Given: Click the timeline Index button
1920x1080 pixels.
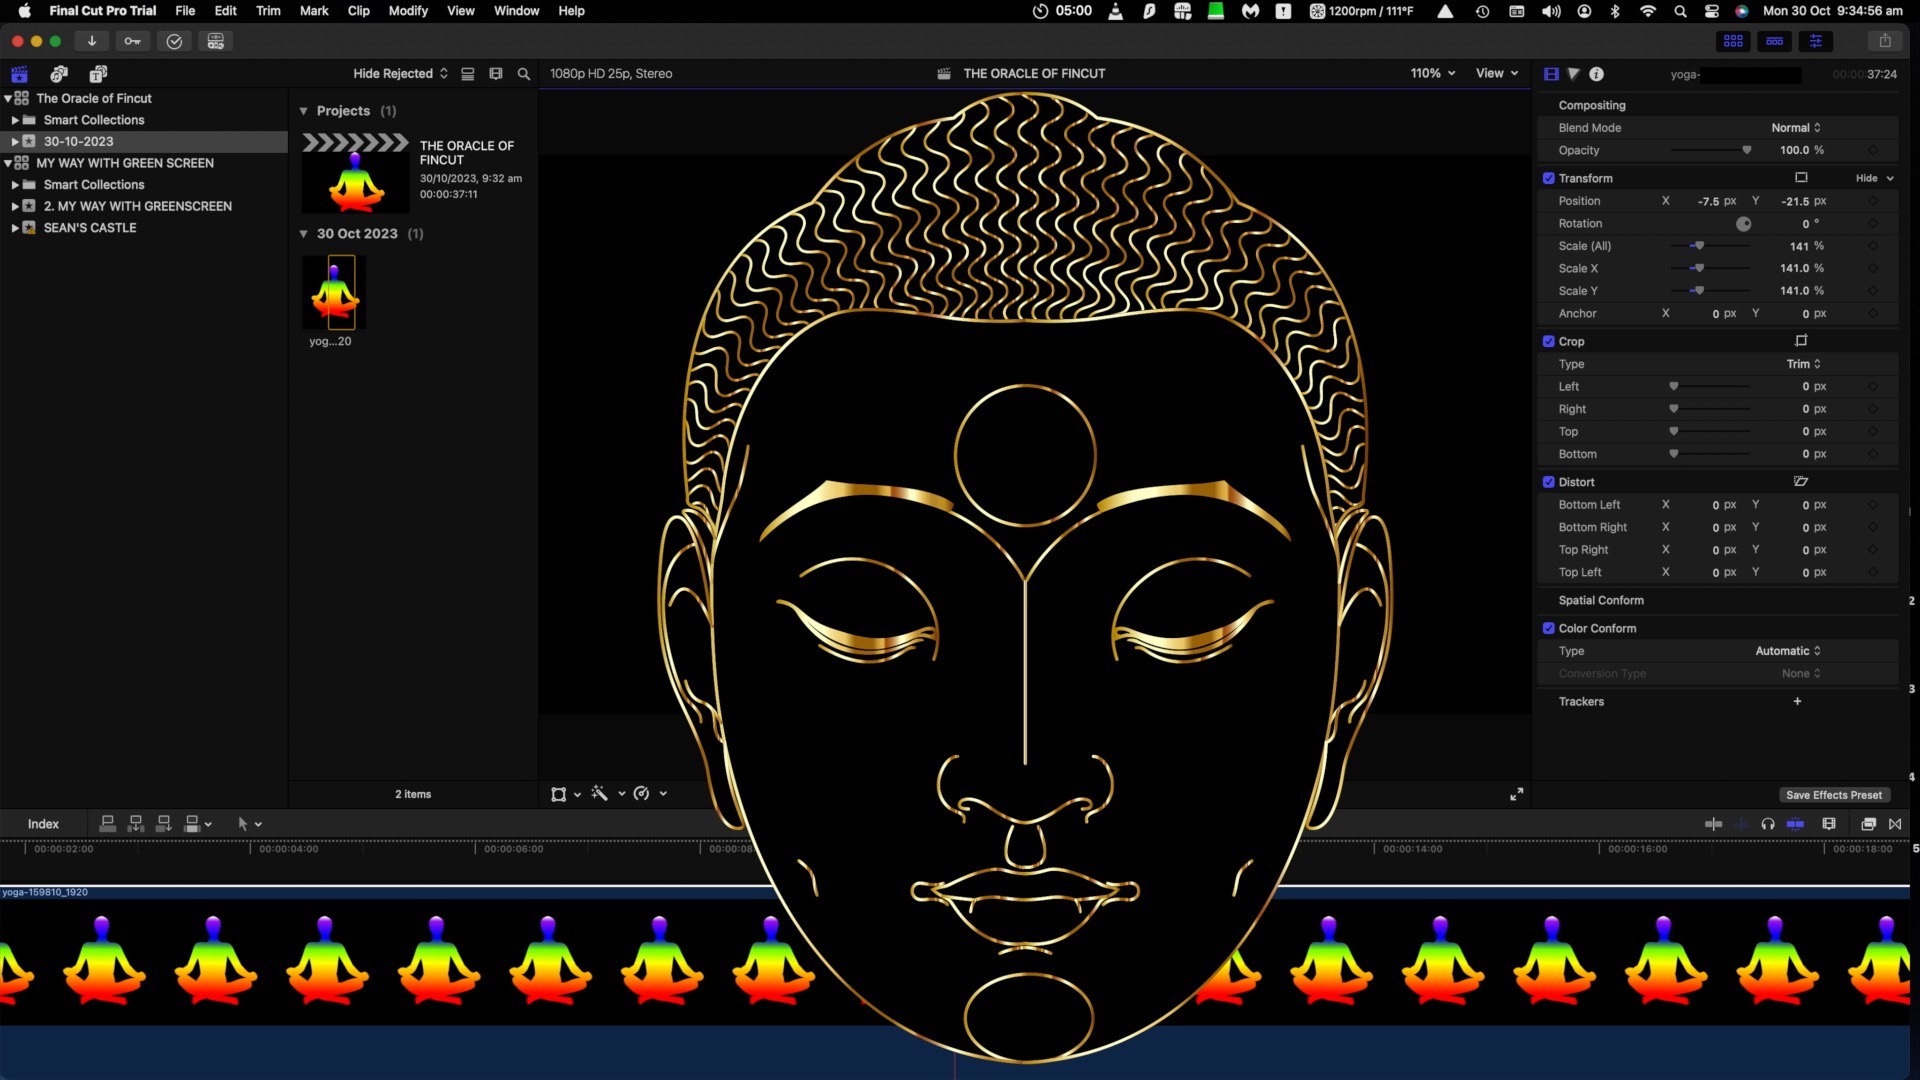Looking at the screenshot, I should 43,824.
